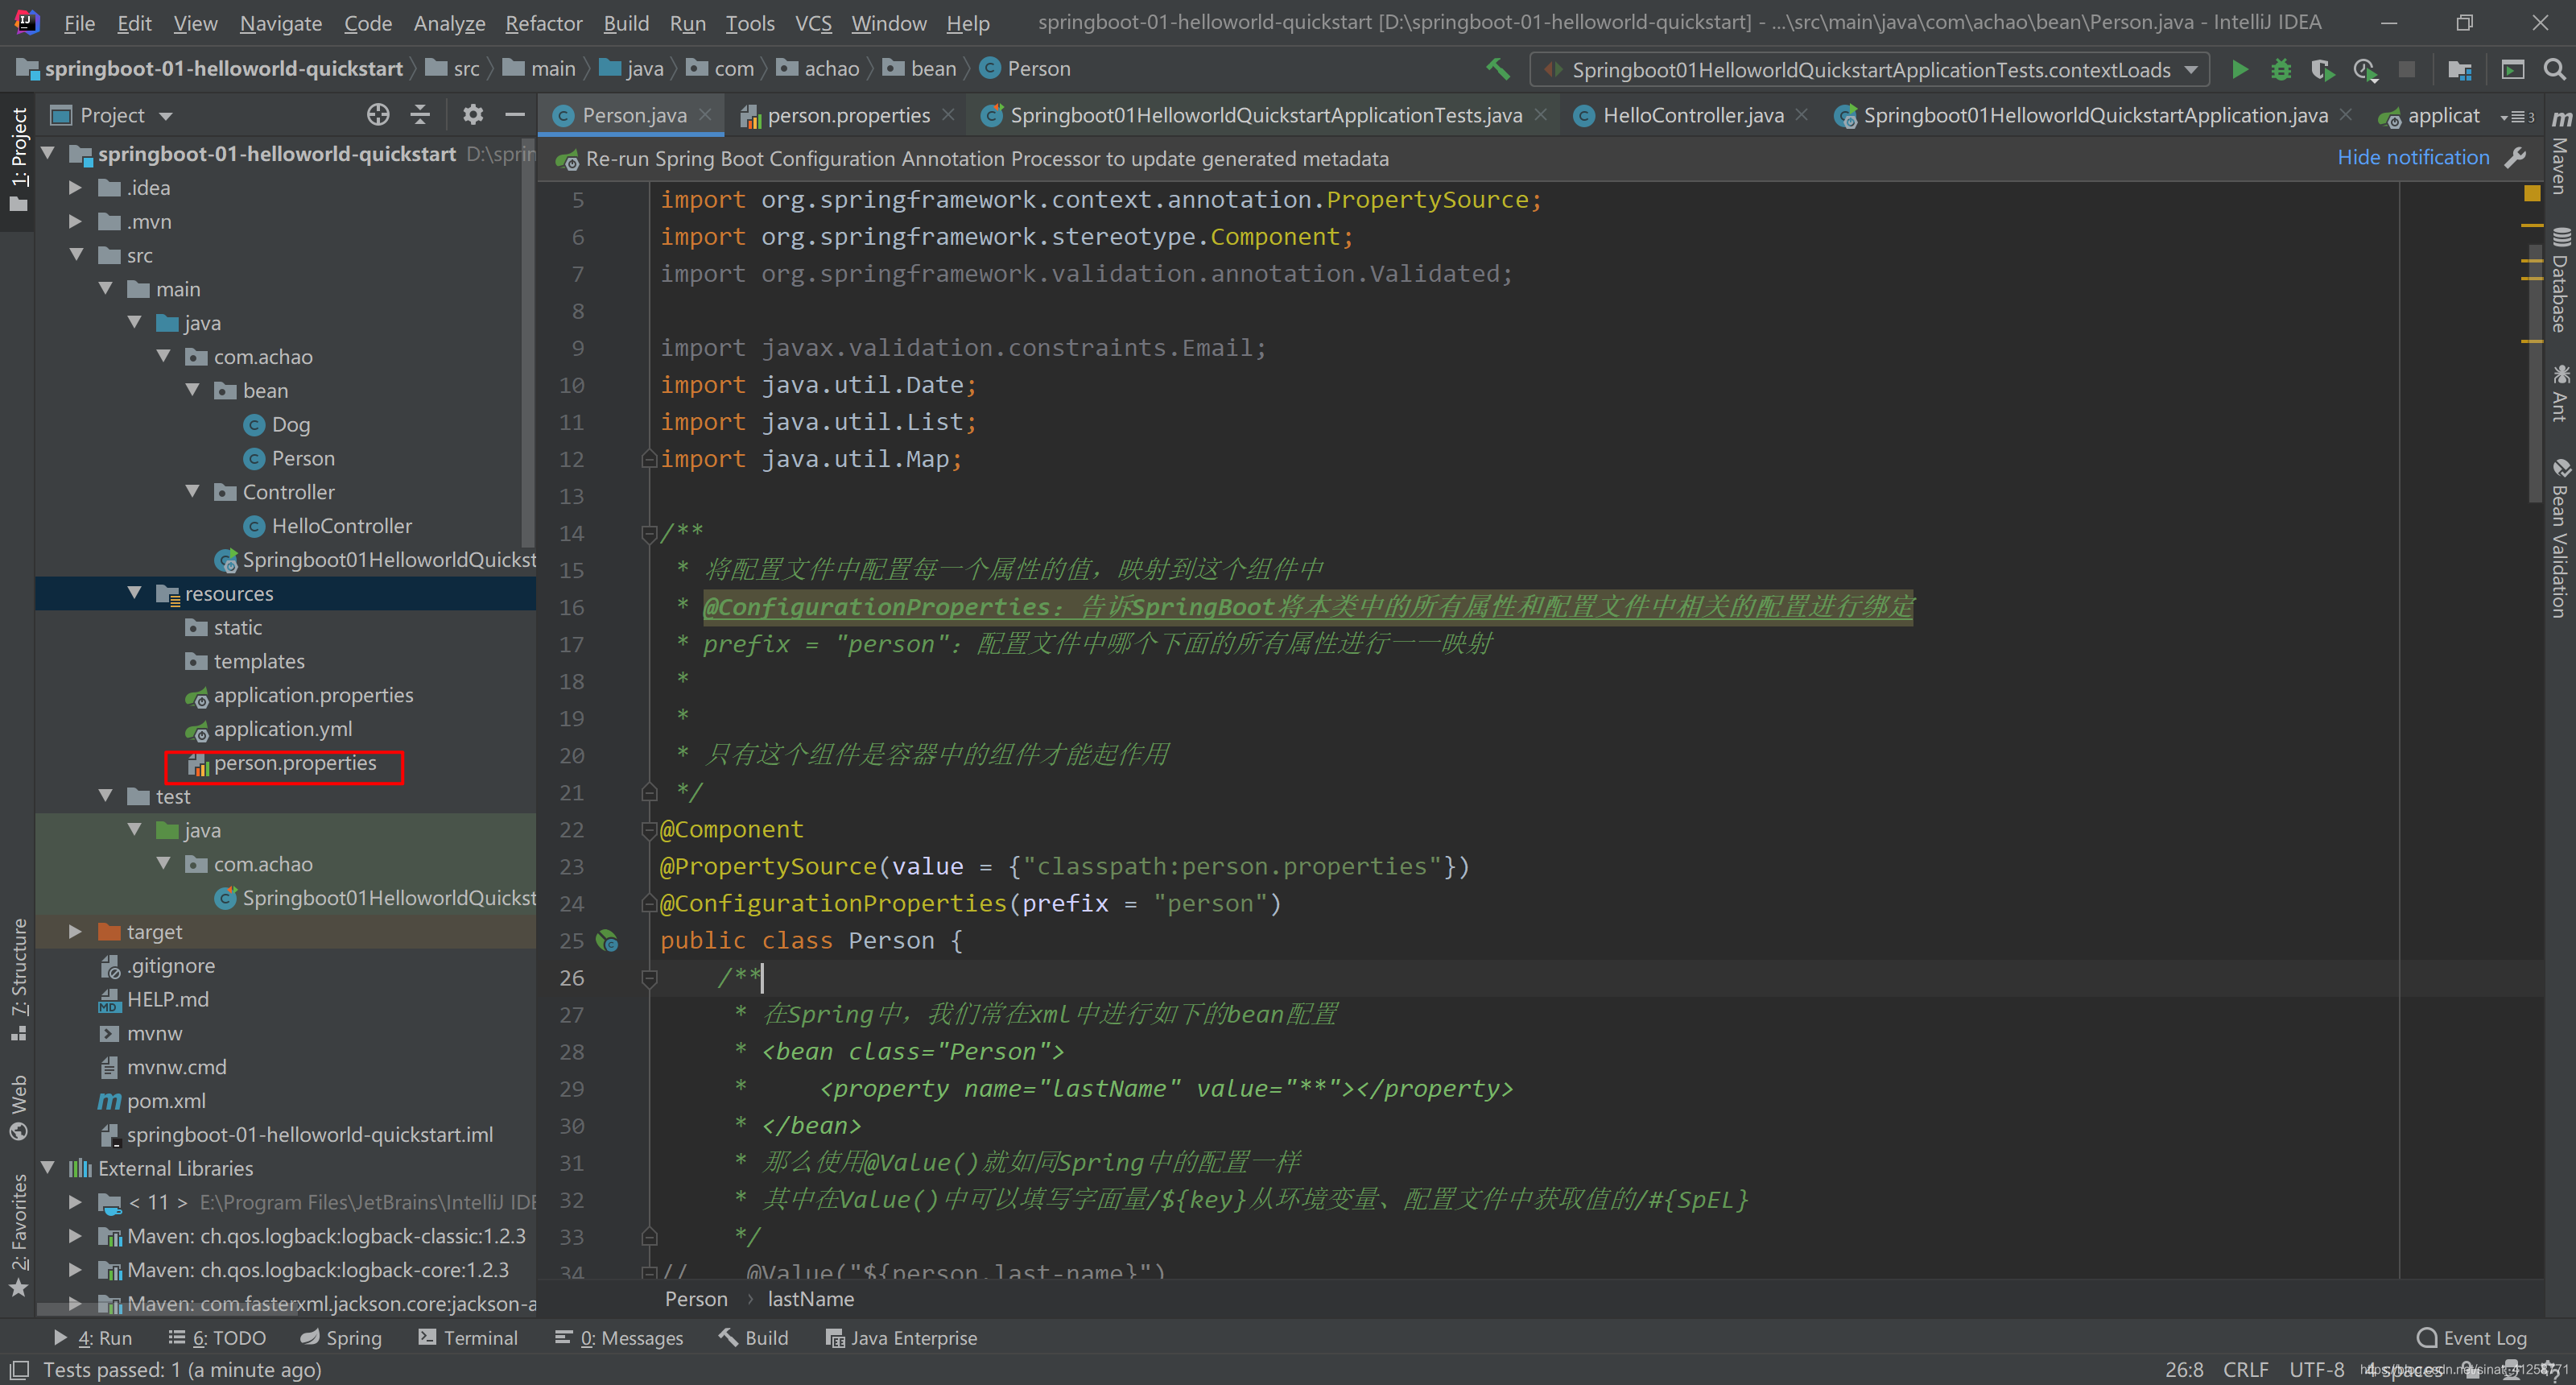Expand the .idea folder
Screen dimensions: 2576x1385
pos(75,187)
